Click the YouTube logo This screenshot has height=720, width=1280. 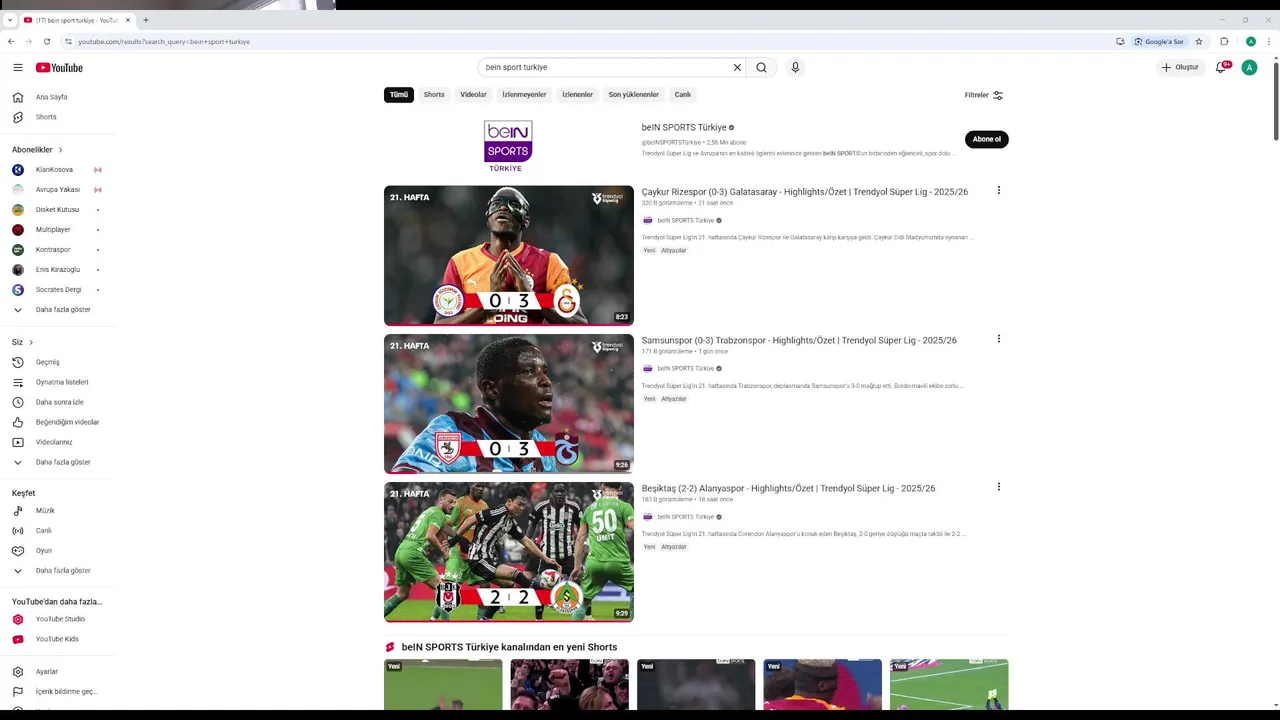pyautogui.click(x=59, y=67)
